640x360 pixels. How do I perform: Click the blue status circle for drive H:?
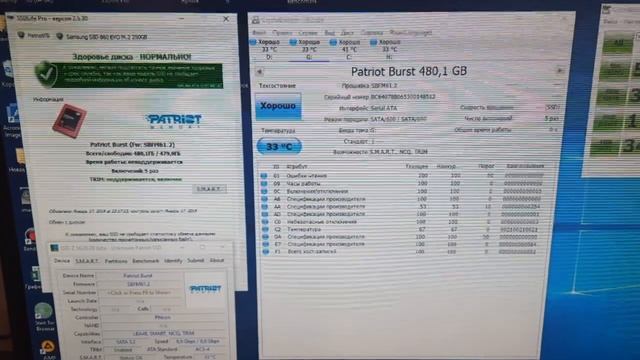click(373, 42)
